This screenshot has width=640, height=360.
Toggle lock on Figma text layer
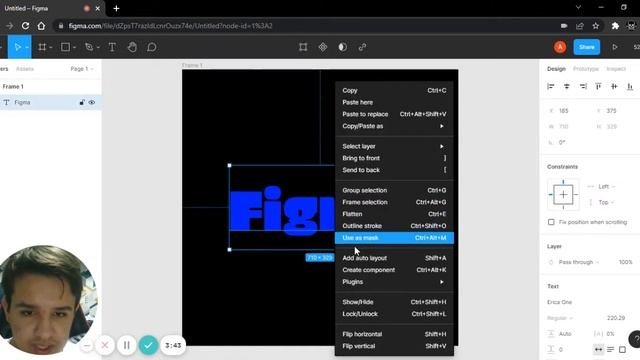pyautogui.click(x=82, y=102)
